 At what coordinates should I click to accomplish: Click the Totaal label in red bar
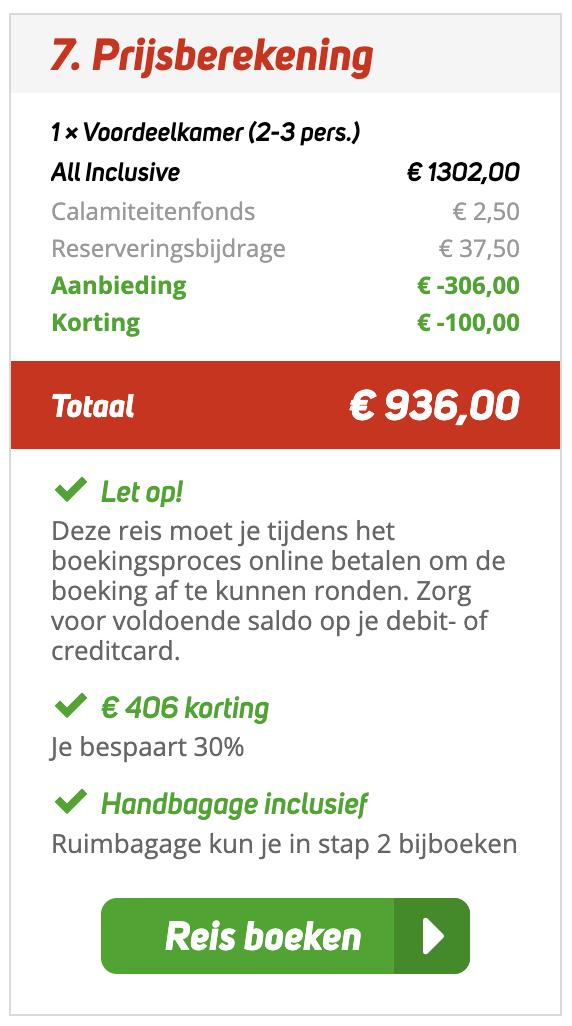click(x=92, y=406)
